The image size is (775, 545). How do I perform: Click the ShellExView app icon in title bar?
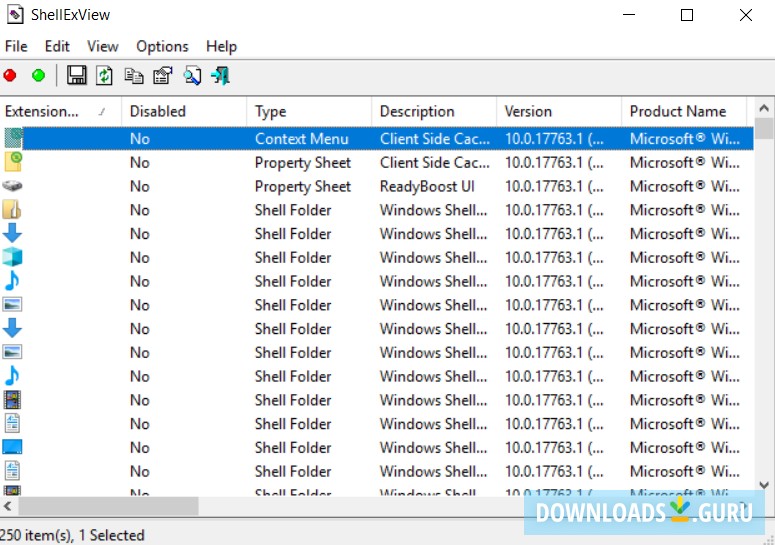point(15,15)
